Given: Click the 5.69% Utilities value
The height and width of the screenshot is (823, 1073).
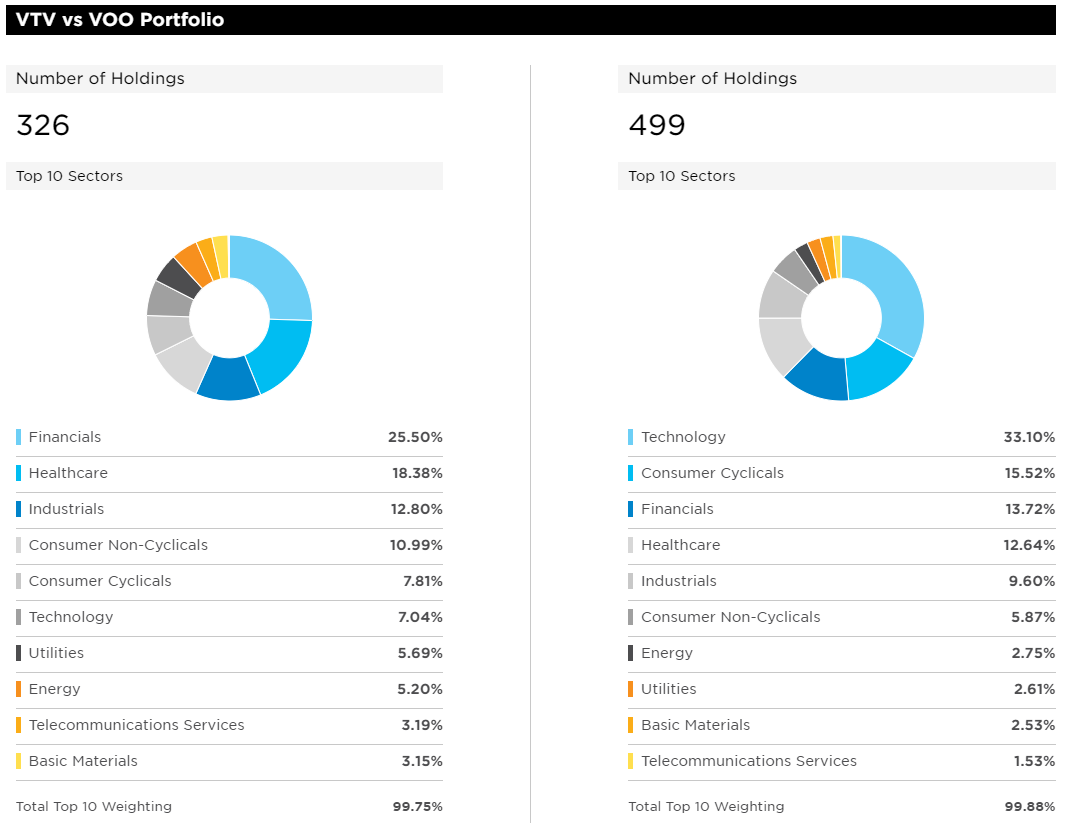Looking at the screenshot, I should pos(420,653).
